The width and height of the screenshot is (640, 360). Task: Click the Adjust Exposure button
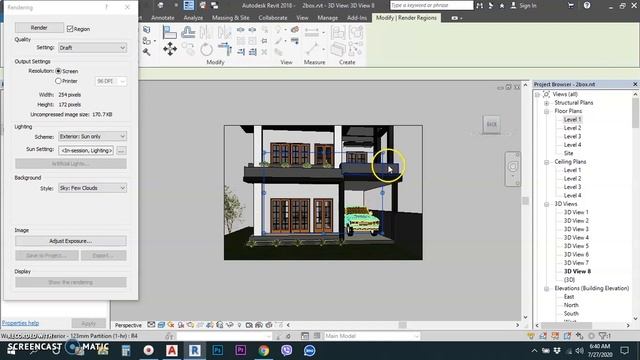[x=71, y=241]
